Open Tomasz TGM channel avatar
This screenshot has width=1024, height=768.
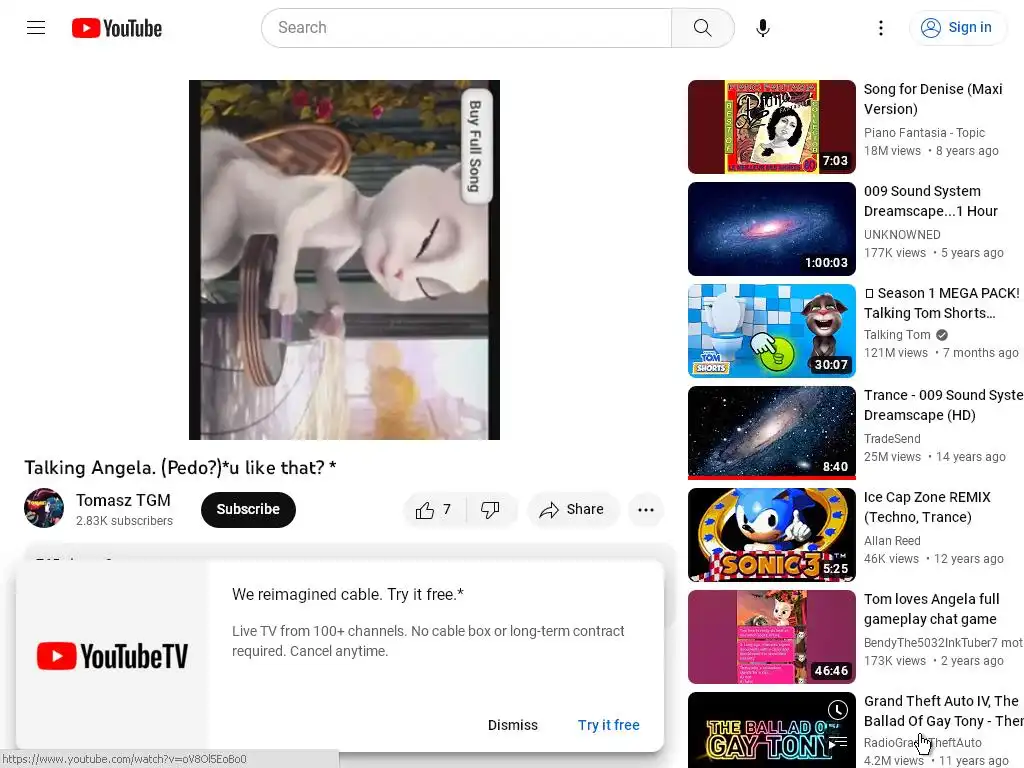point(44,508)
